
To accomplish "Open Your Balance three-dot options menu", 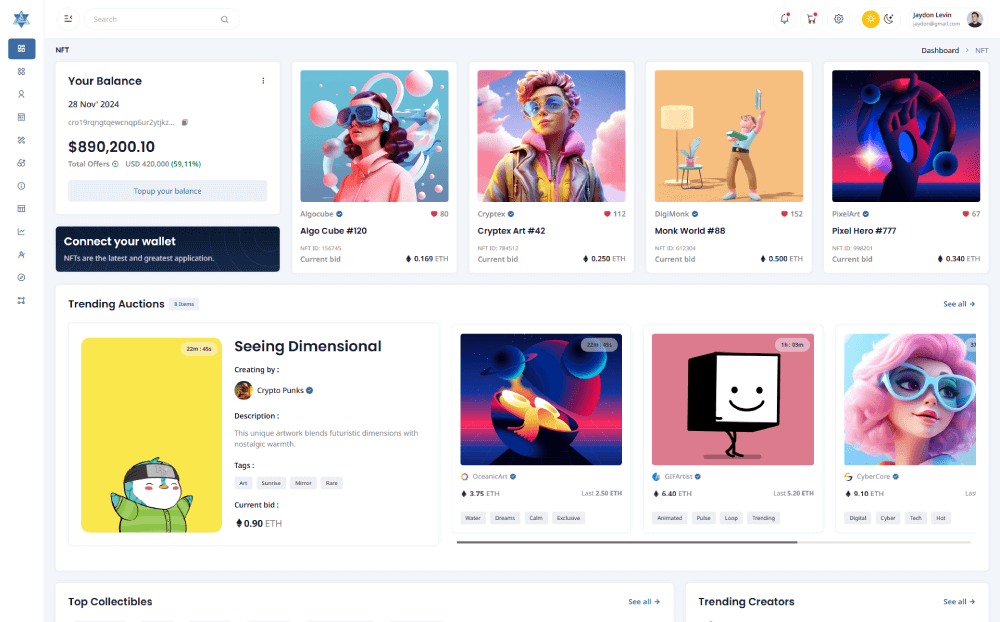I will [263, 81].
